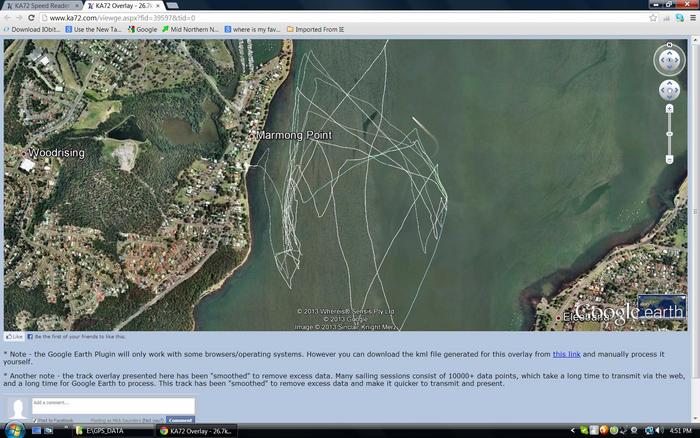
Task: Click the Add a comment text box
Action: [112, 405]
